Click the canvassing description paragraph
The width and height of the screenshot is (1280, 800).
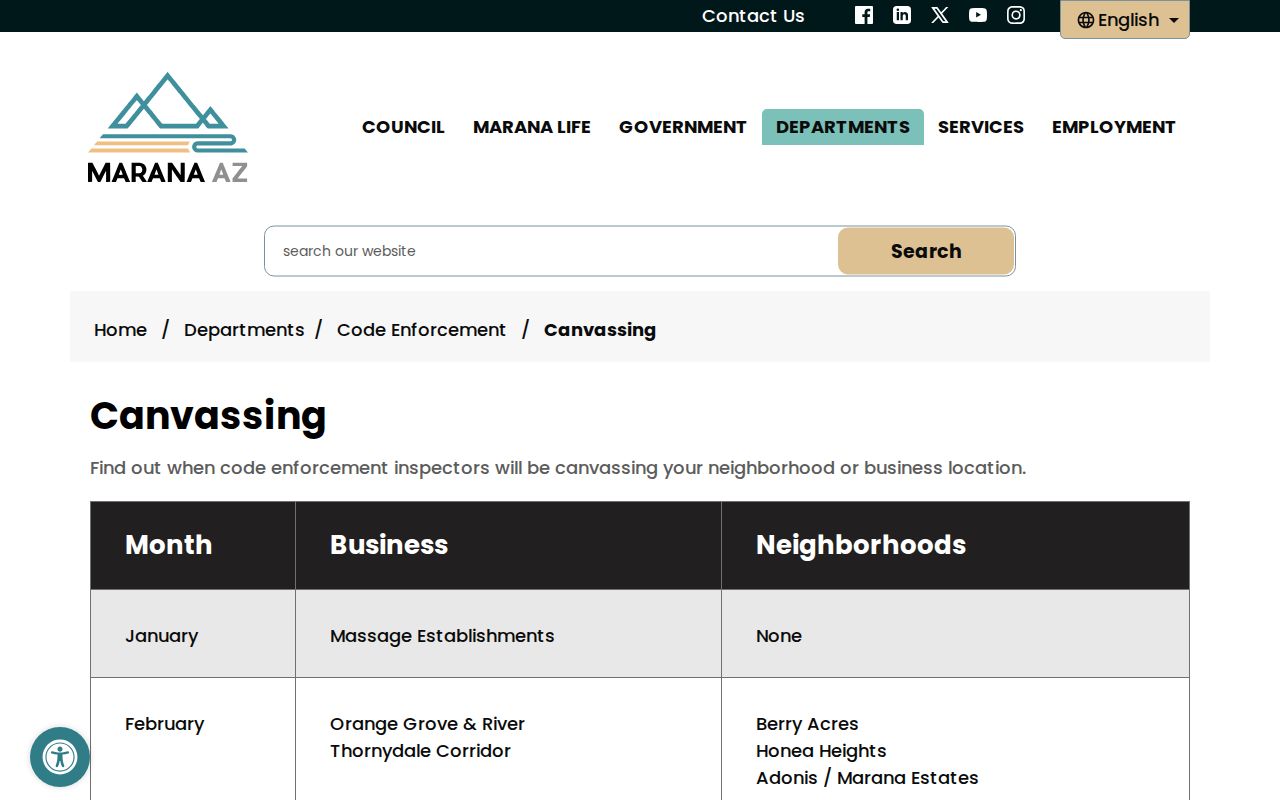point(558,468)
